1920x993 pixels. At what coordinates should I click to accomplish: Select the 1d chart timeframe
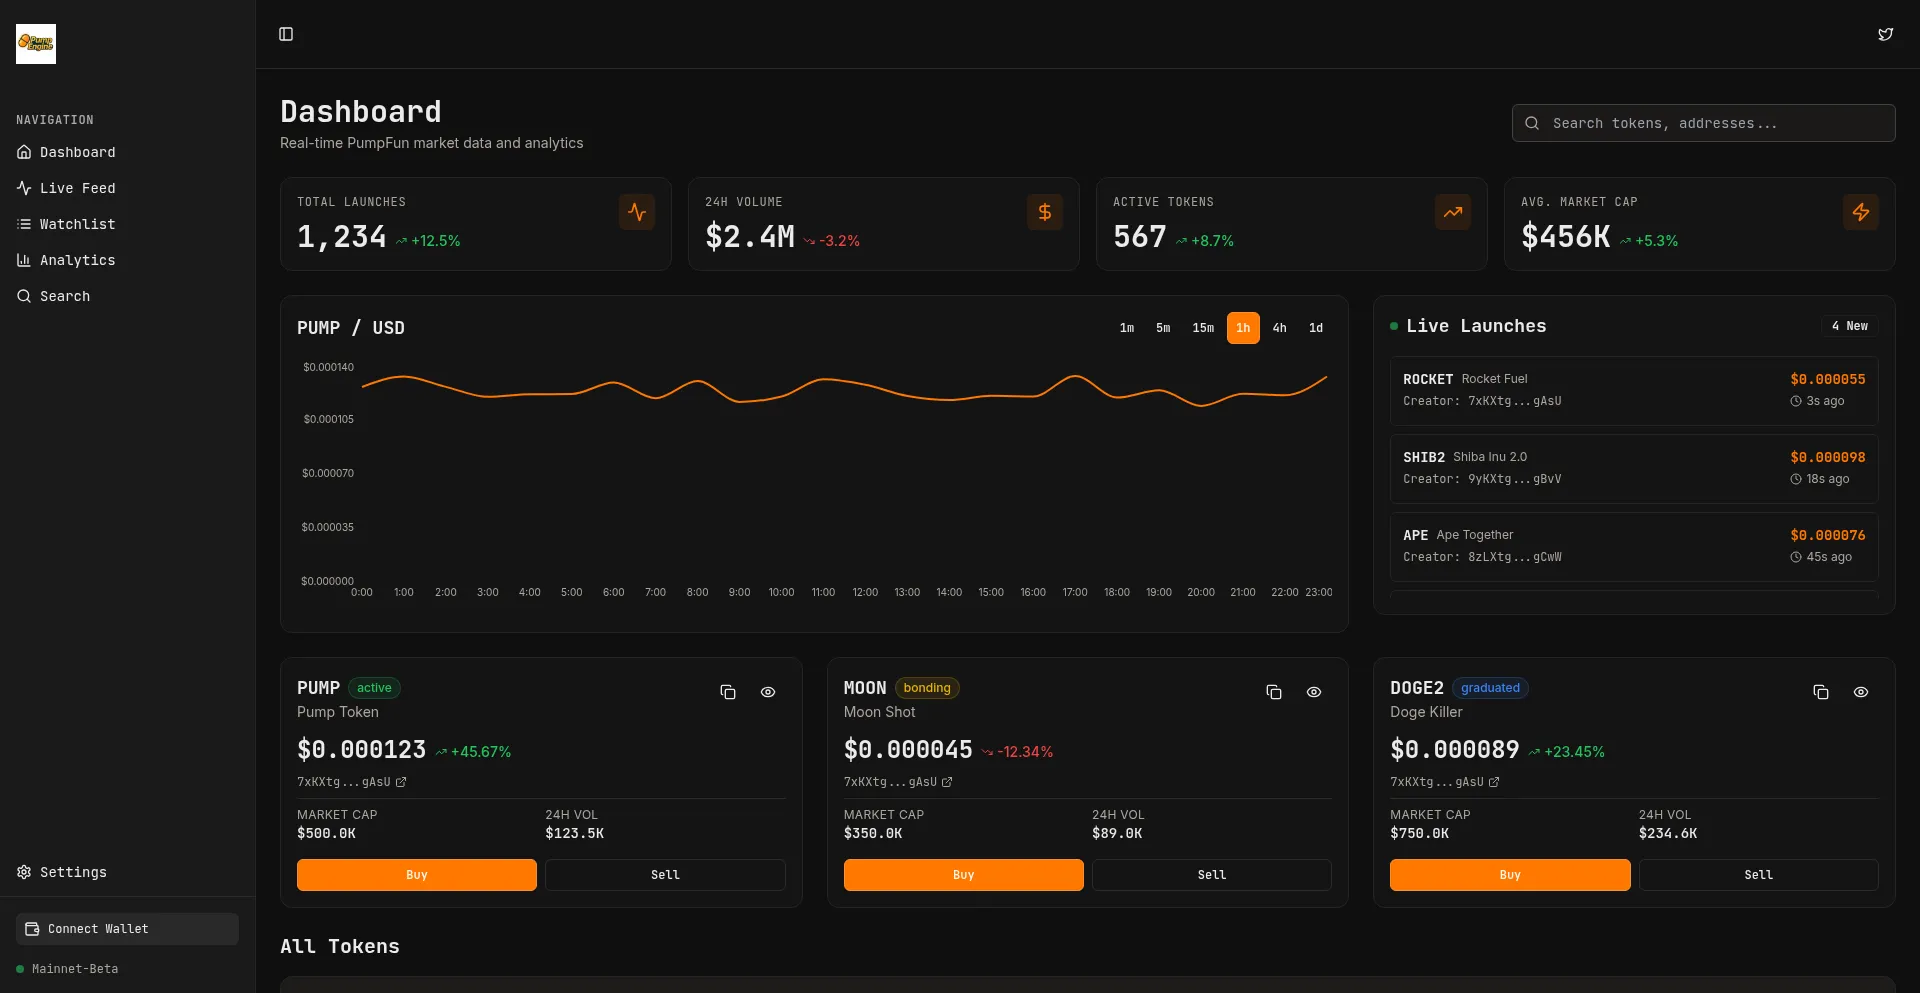pyautogui.click(x=1316, y=328)
